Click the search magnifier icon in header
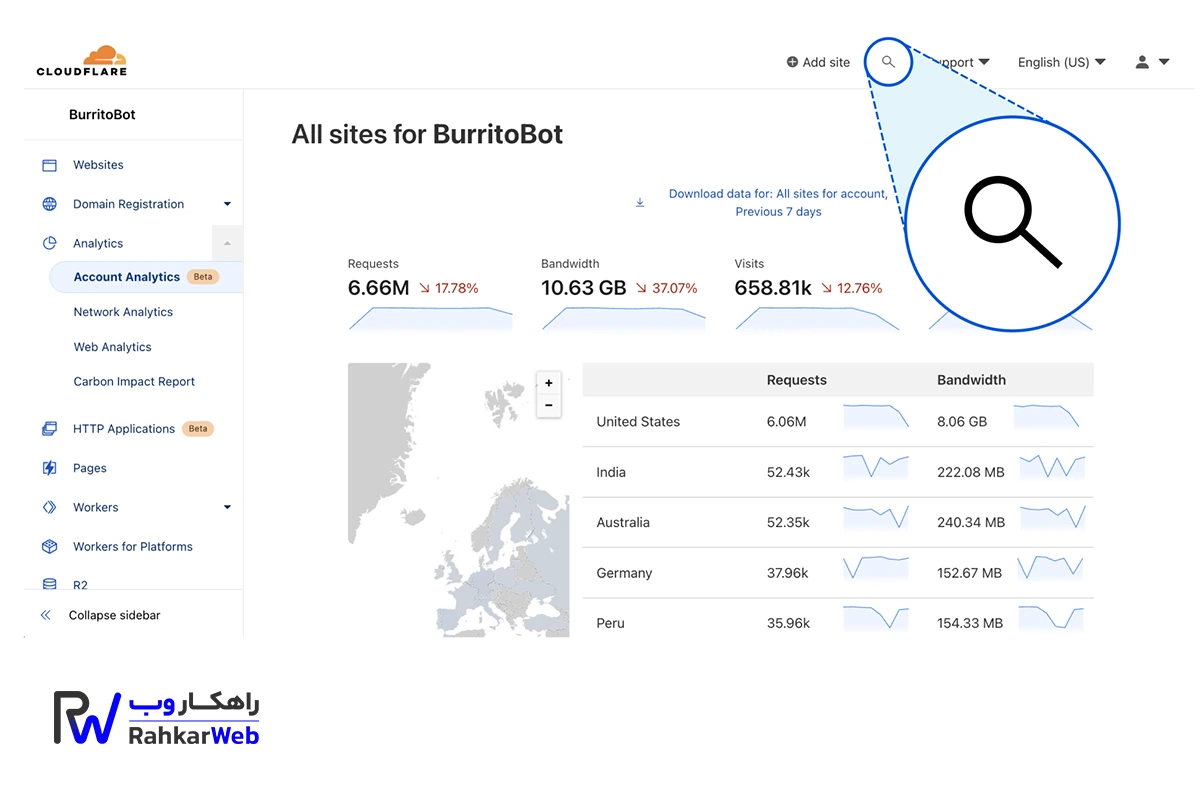Screen dimensions: 1200x800 click(888, 62)
